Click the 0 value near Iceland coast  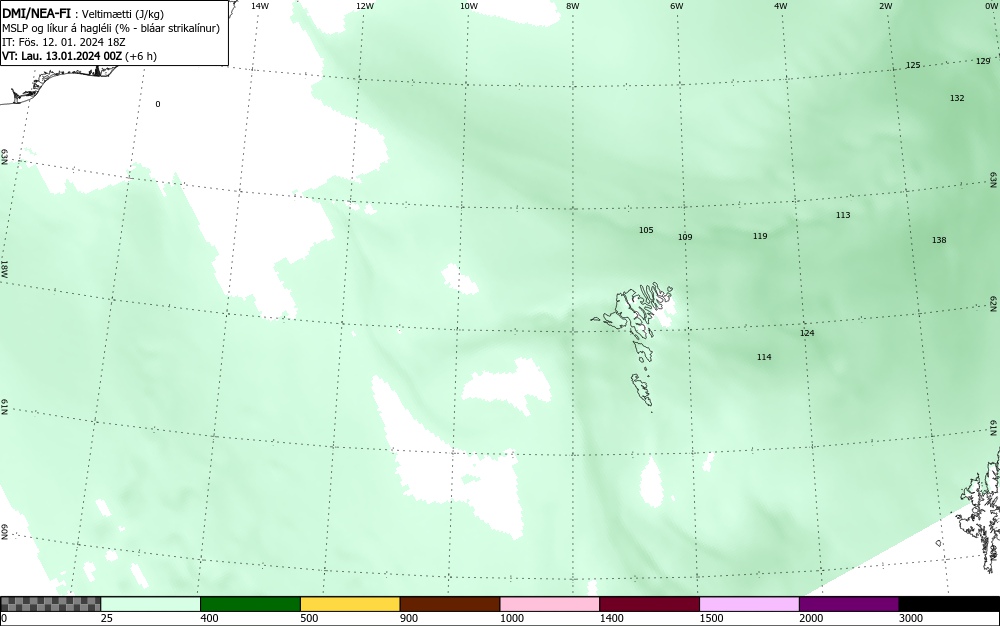click(x=158, y=104)
